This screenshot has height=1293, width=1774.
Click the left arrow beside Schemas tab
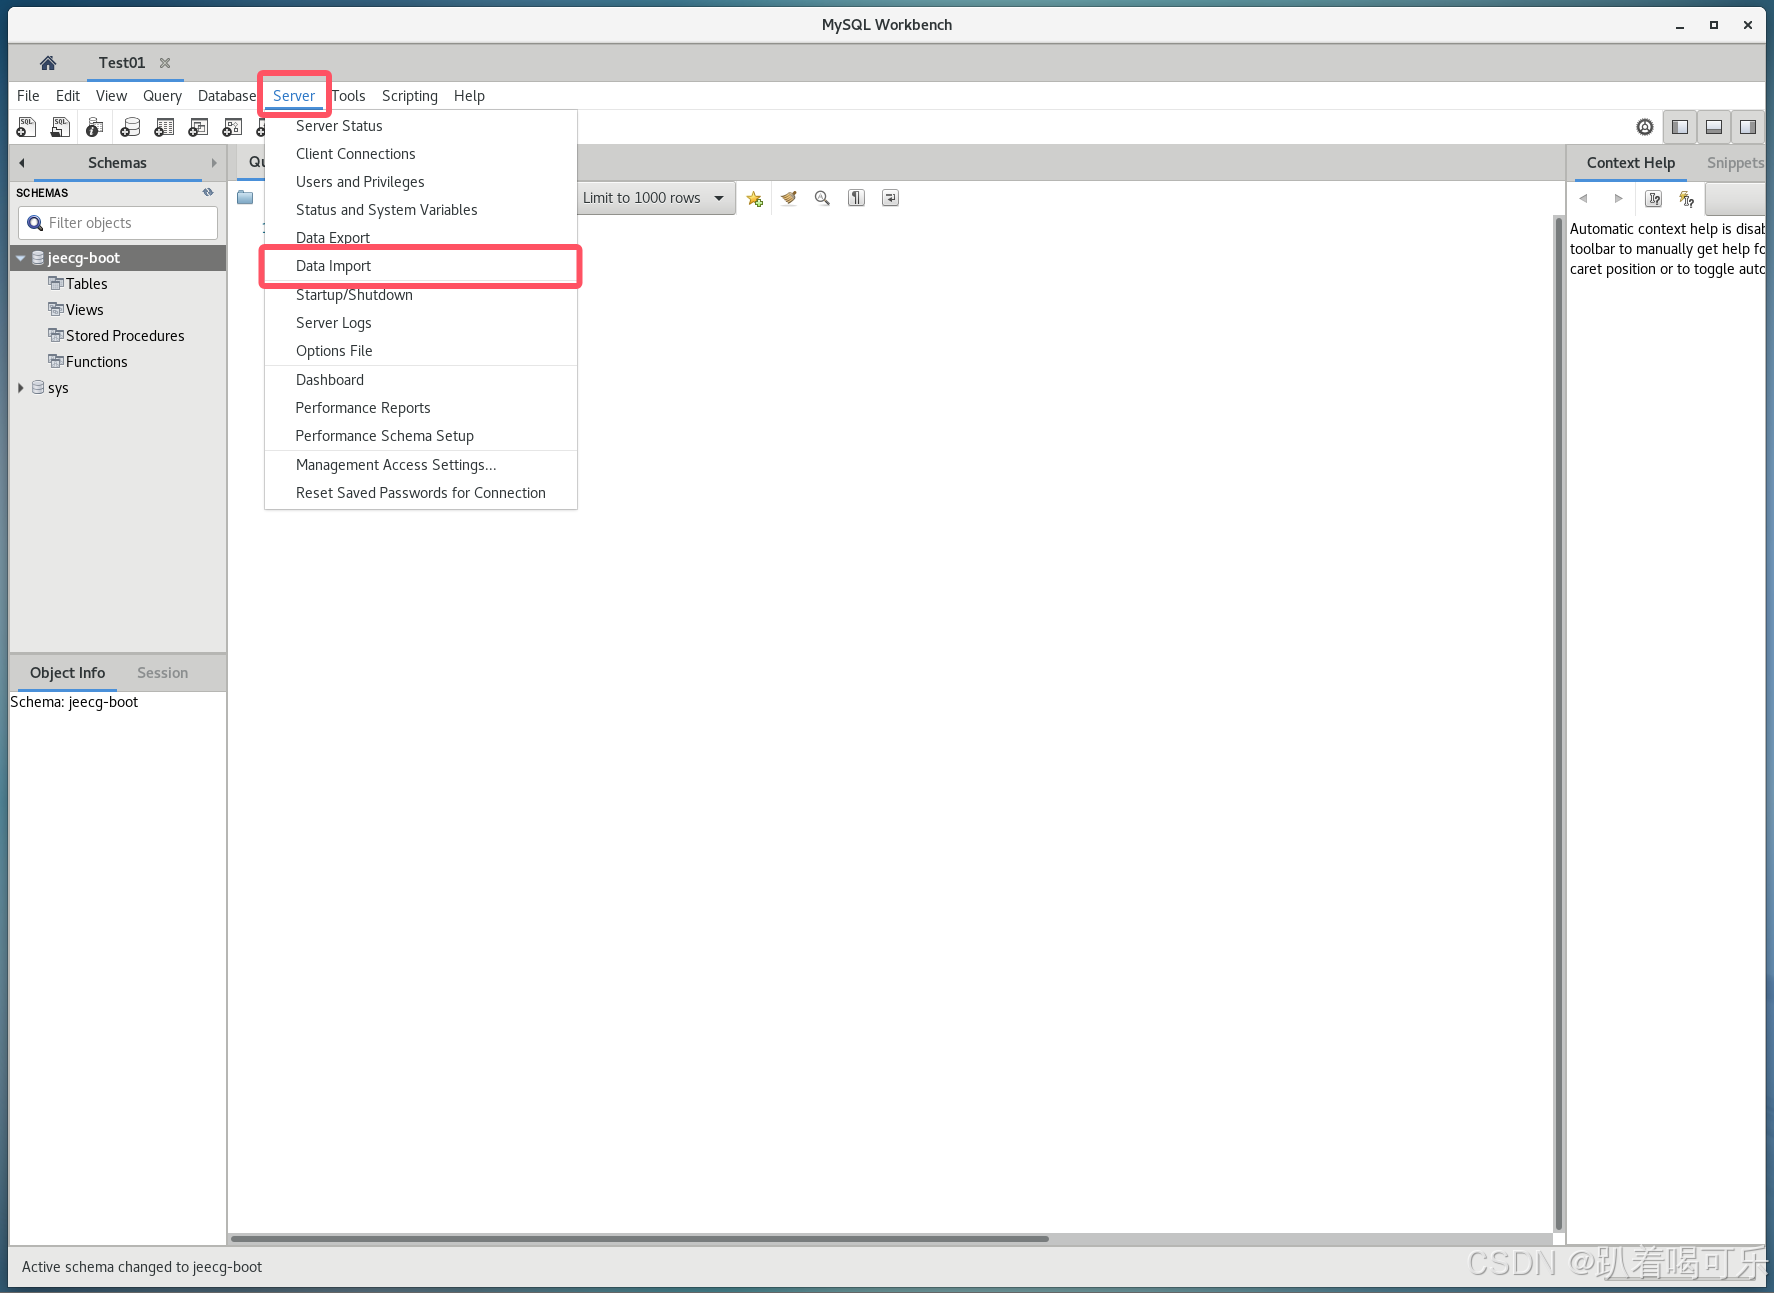point(21,163)
